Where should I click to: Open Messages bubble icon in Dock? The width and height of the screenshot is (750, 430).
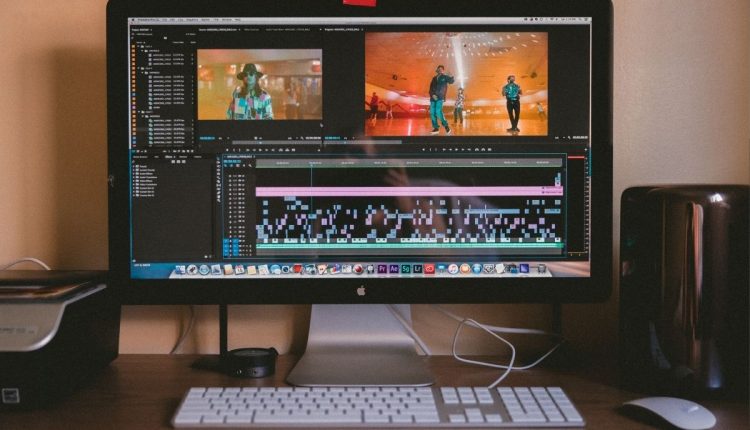[x=275, y=269]
